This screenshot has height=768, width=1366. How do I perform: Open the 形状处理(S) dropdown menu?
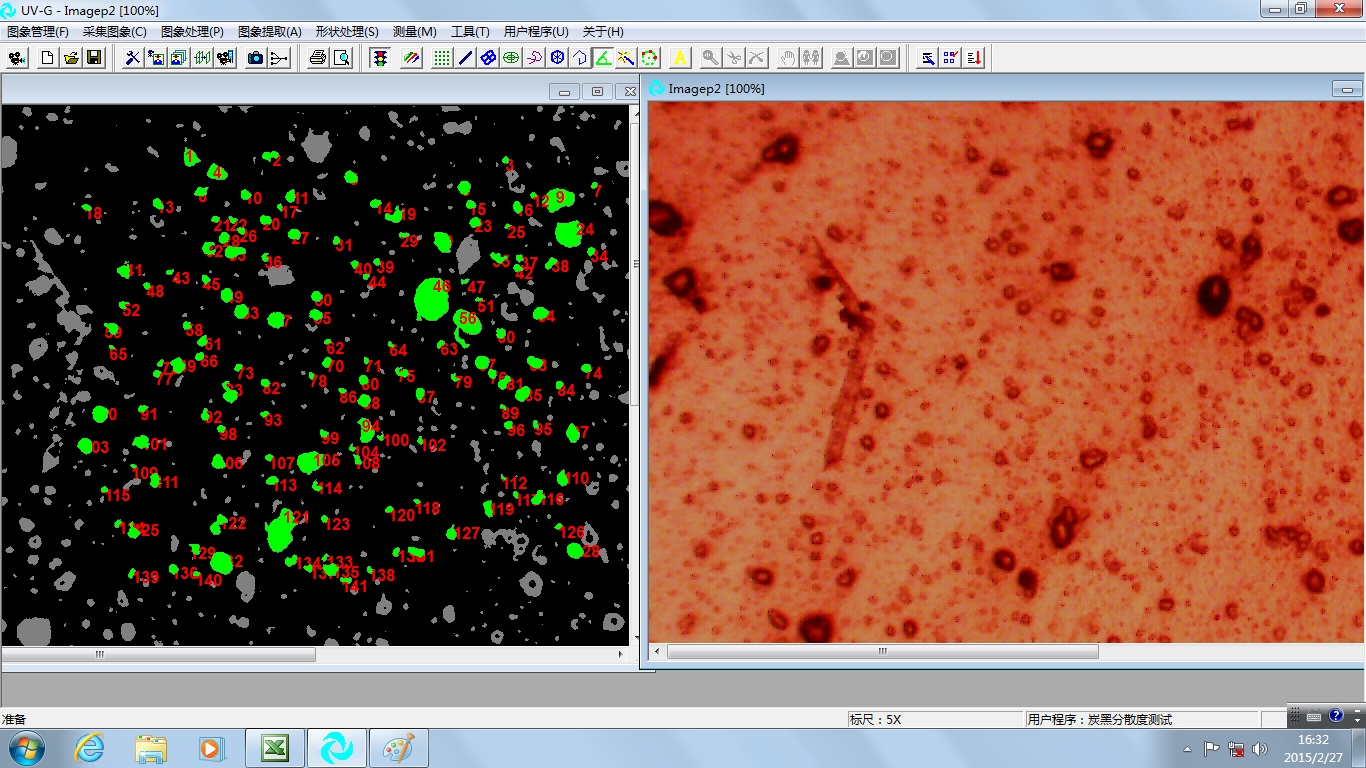click(x=347, y=32)
